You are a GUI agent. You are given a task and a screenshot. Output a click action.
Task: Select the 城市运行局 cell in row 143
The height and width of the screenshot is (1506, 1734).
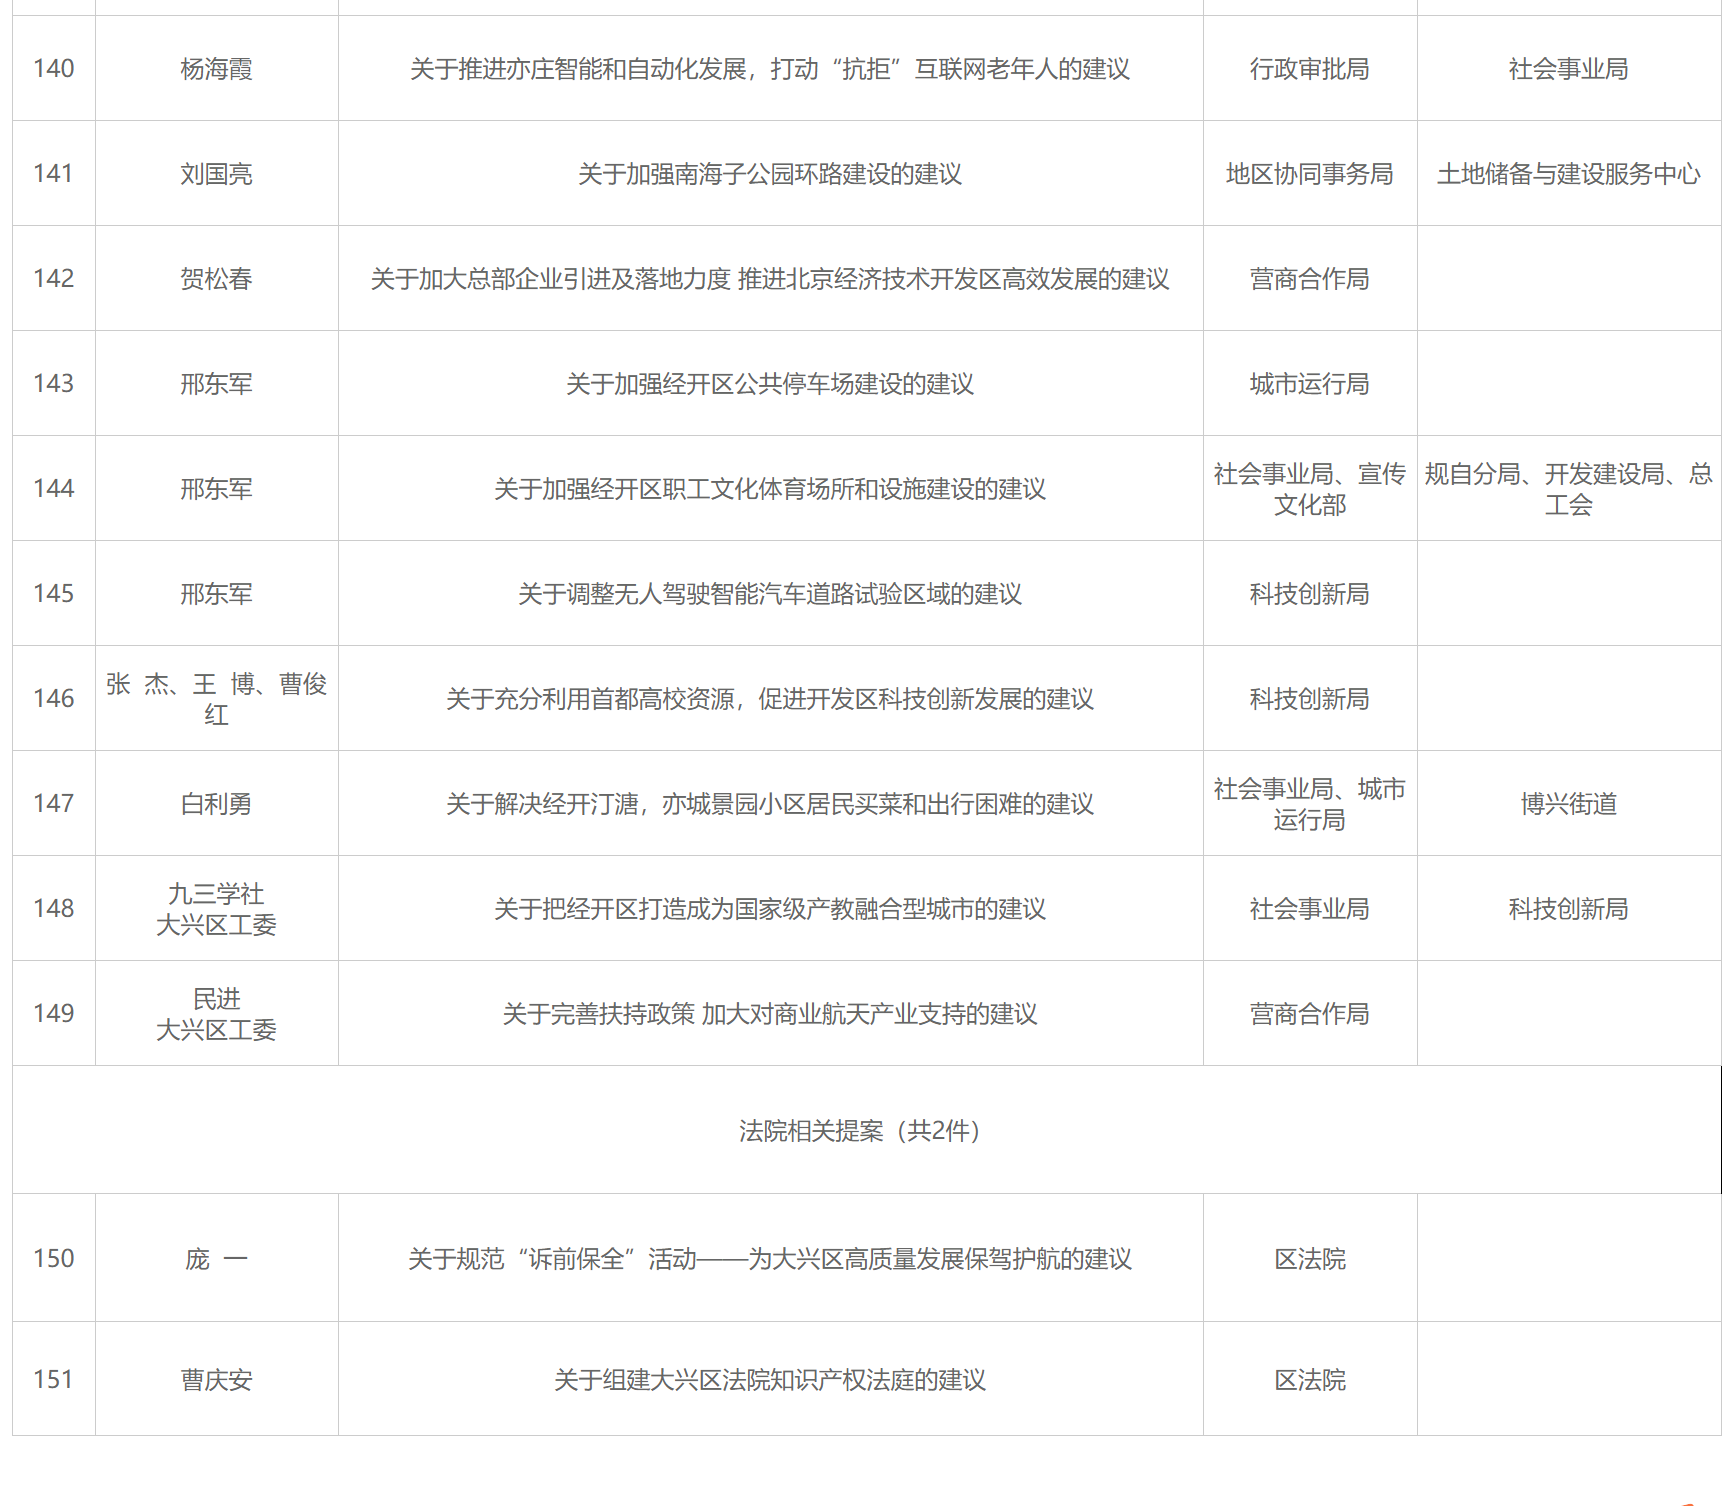pos(1309,384)
